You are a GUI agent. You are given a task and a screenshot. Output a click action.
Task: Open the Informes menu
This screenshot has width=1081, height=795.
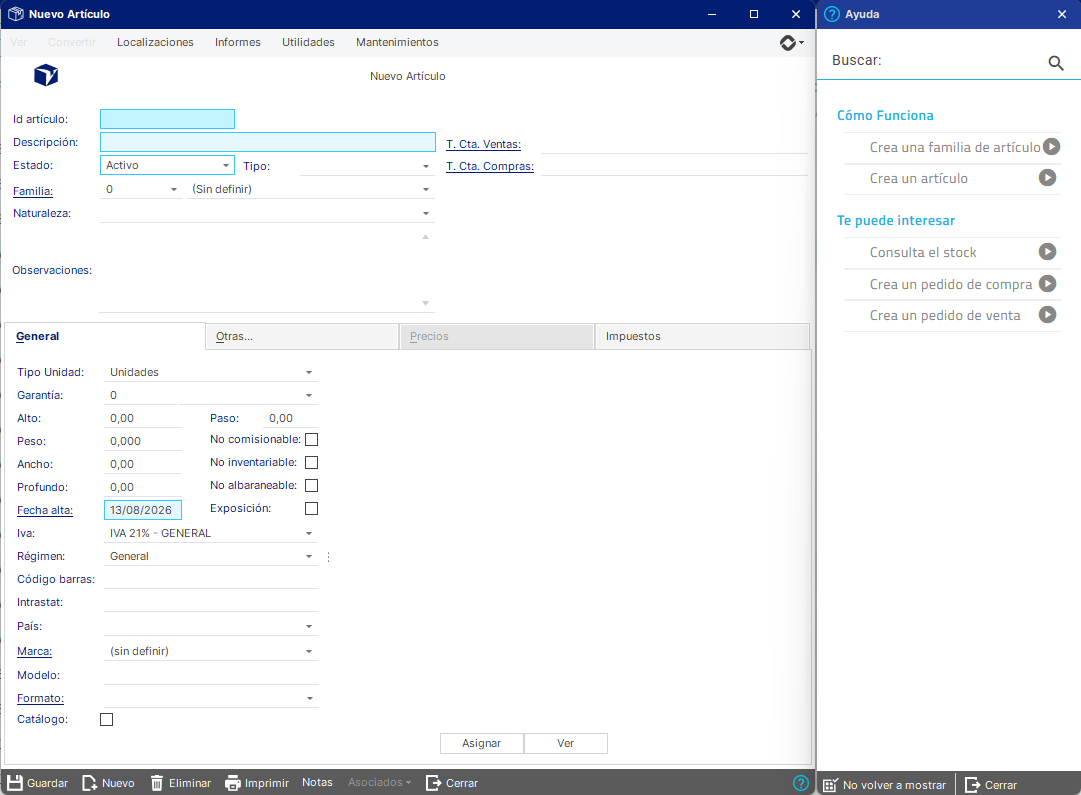tap(238, 42)
